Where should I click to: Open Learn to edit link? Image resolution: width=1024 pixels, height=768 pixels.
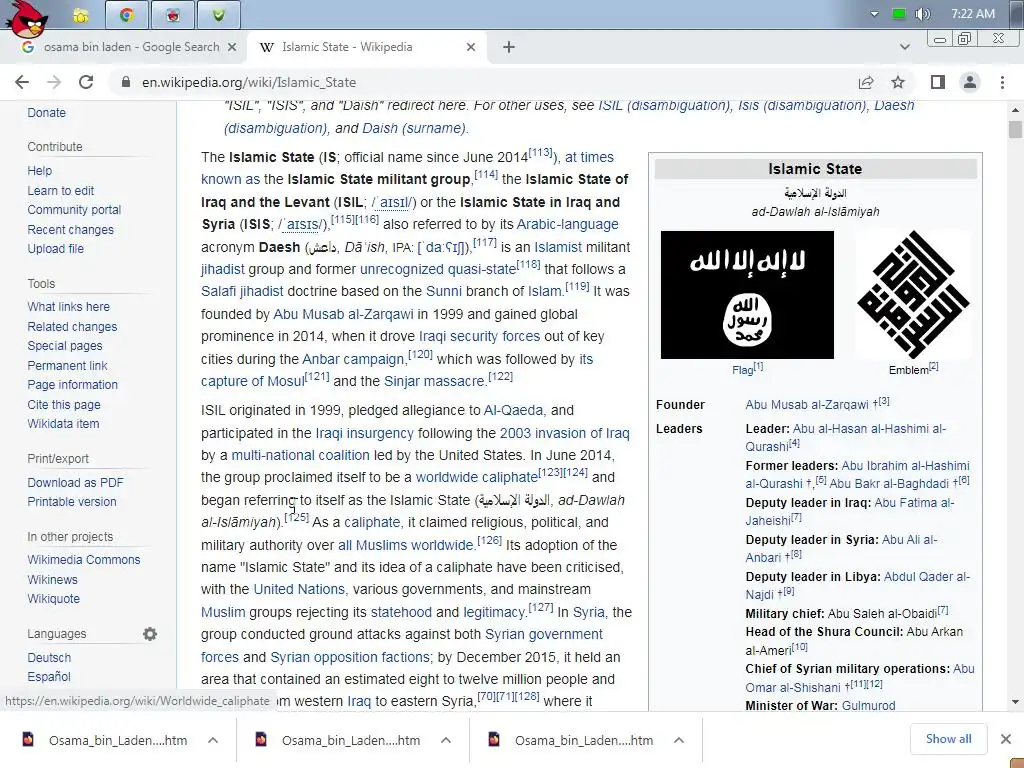point(61,191)
